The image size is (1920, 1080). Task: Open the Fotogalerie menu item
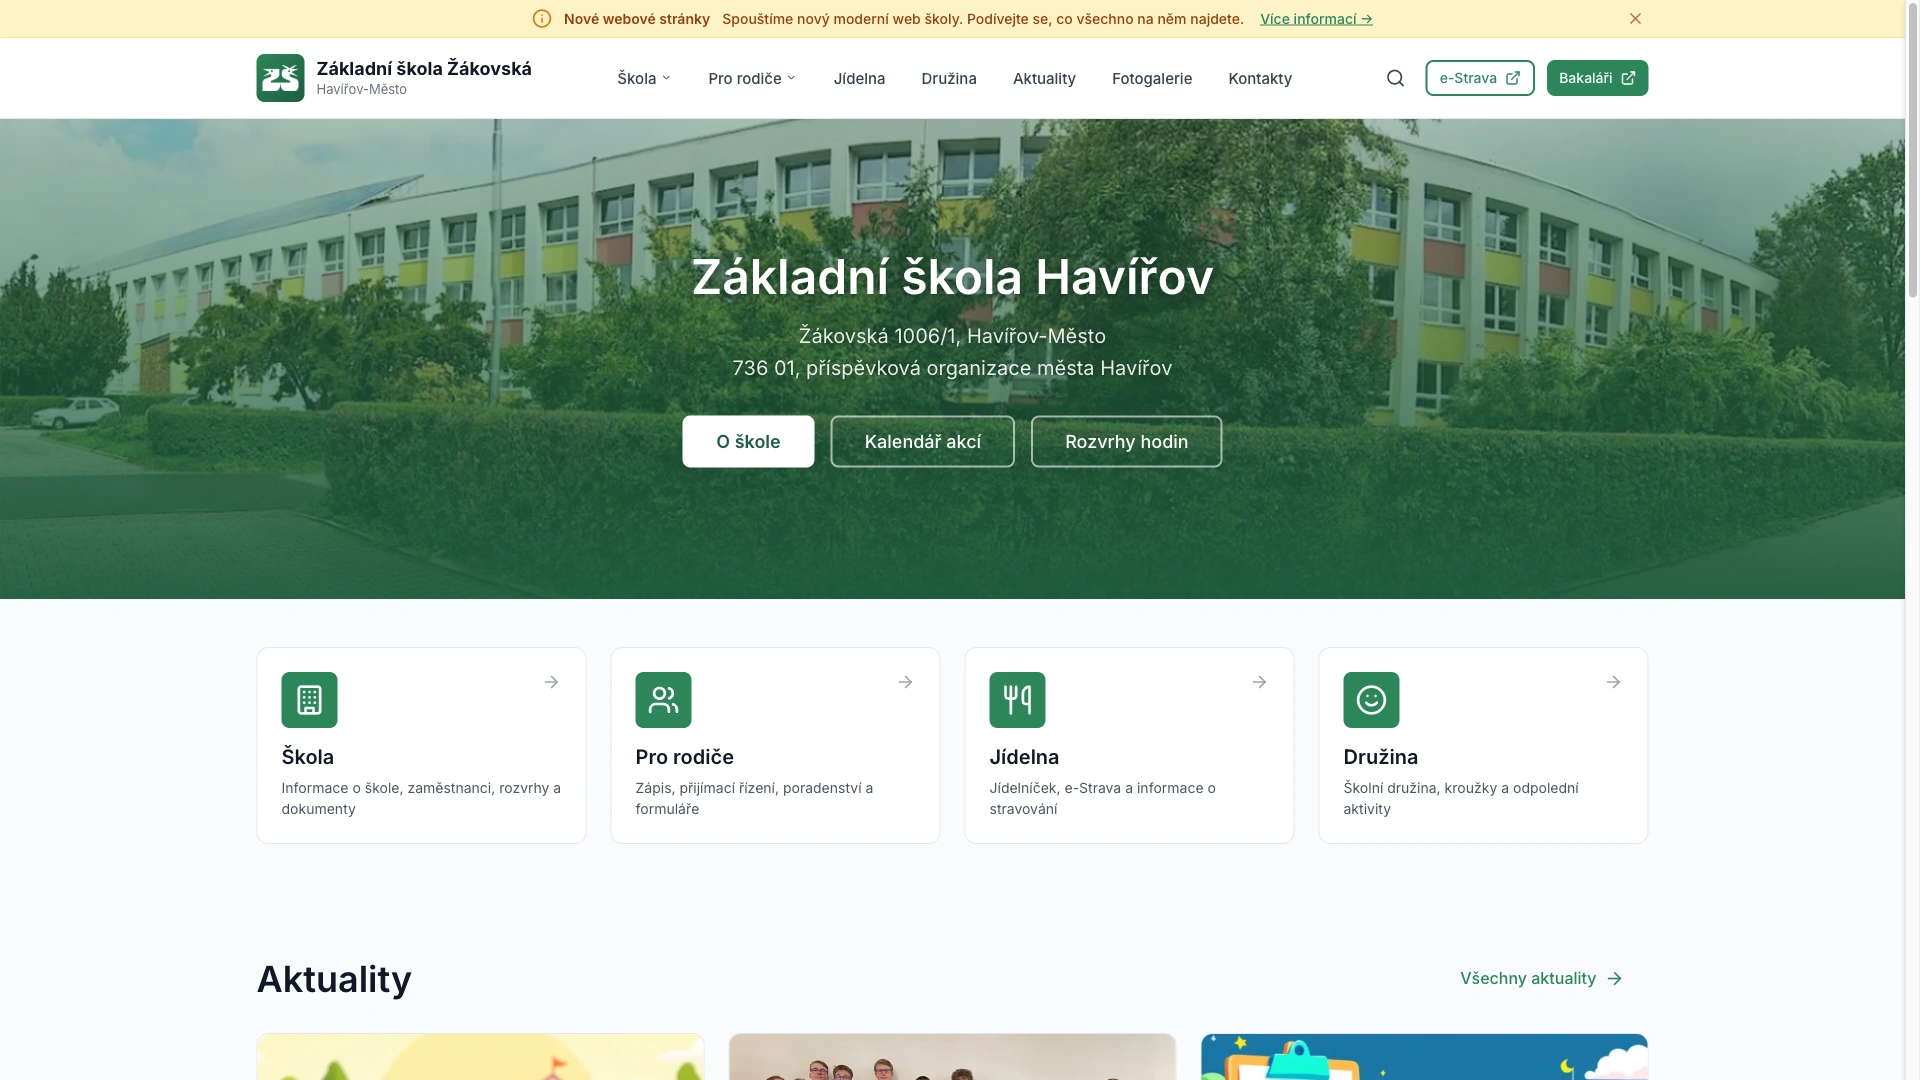pos(1151,78)
